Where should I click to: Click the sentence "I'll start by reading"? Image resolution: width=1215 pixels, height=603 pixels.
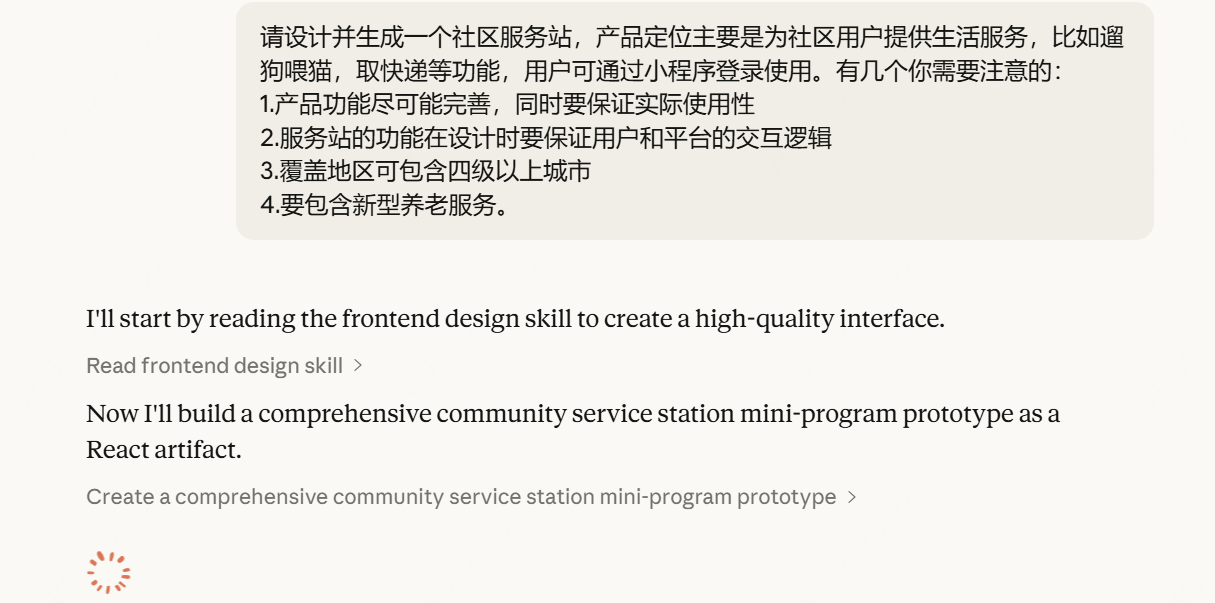tap(515, 320)
